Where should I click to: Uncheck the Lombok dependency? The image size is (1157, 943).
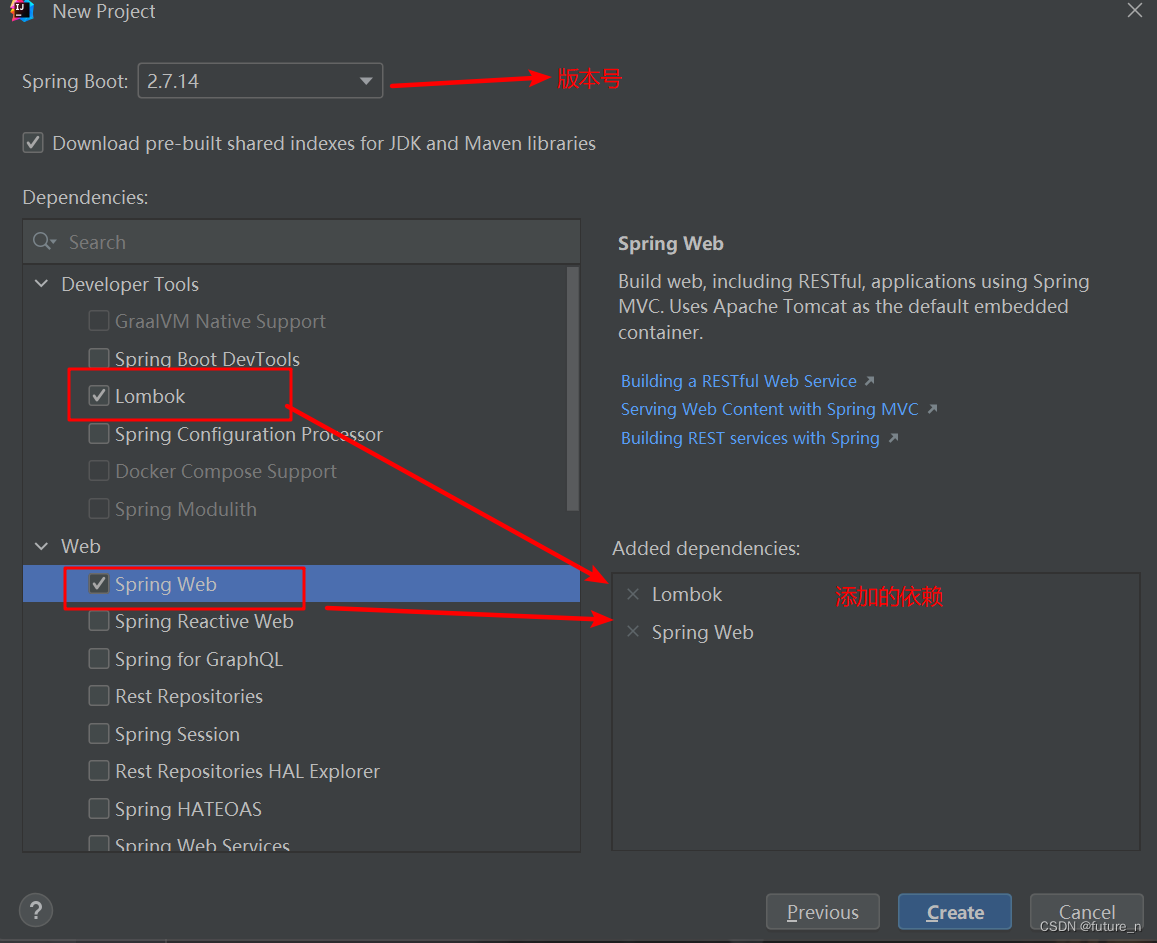tap(99, 395)
